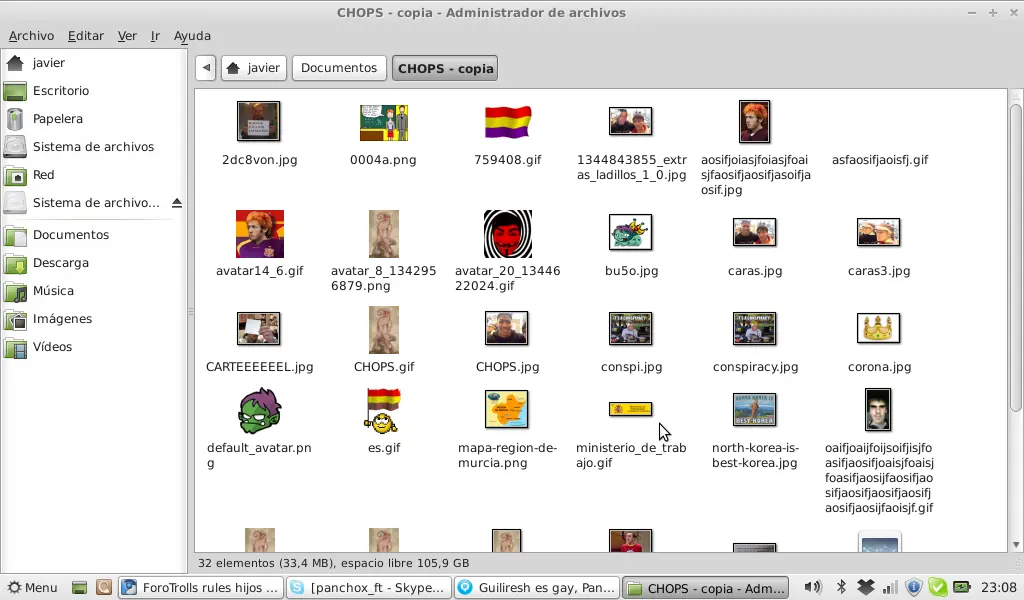
Task: Open the Editar menu
Action: point(86,36)
